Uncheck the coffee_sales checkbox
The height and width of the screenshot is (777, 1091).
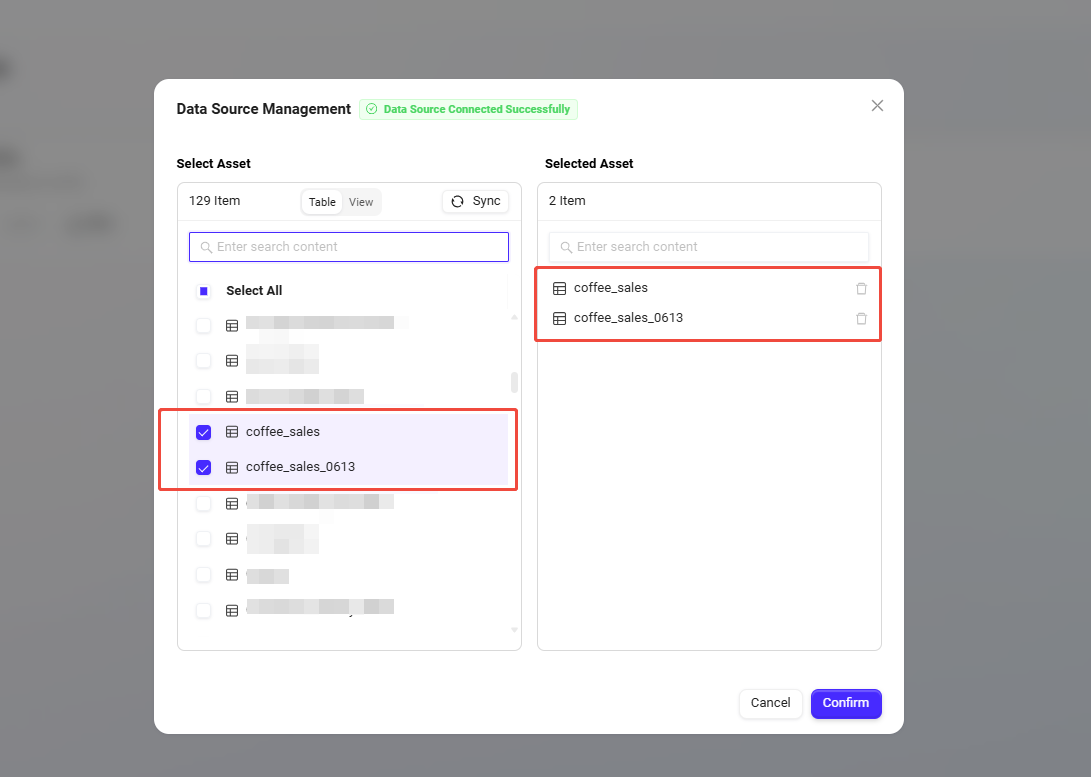[x=204, y=432]
